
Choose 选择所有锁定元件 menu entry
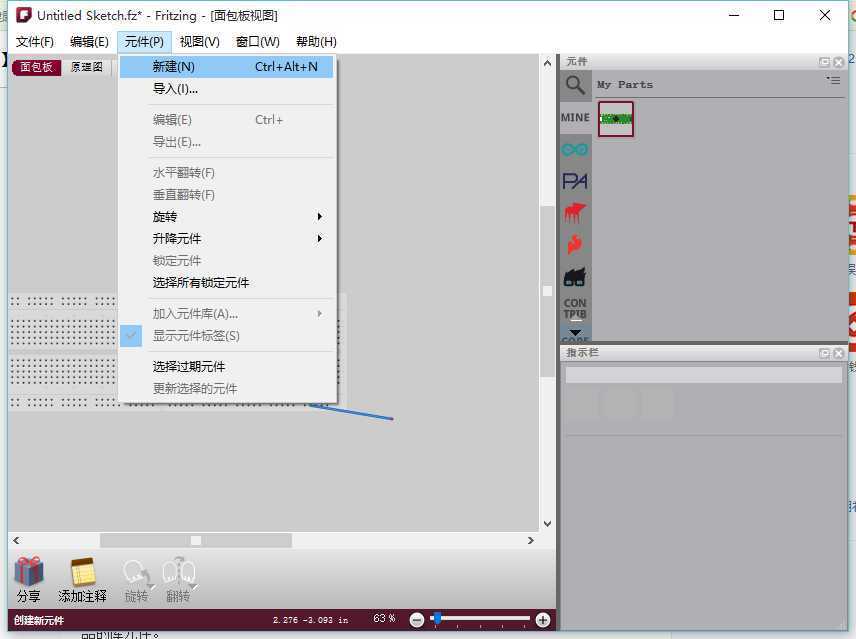tap(226, 283)
